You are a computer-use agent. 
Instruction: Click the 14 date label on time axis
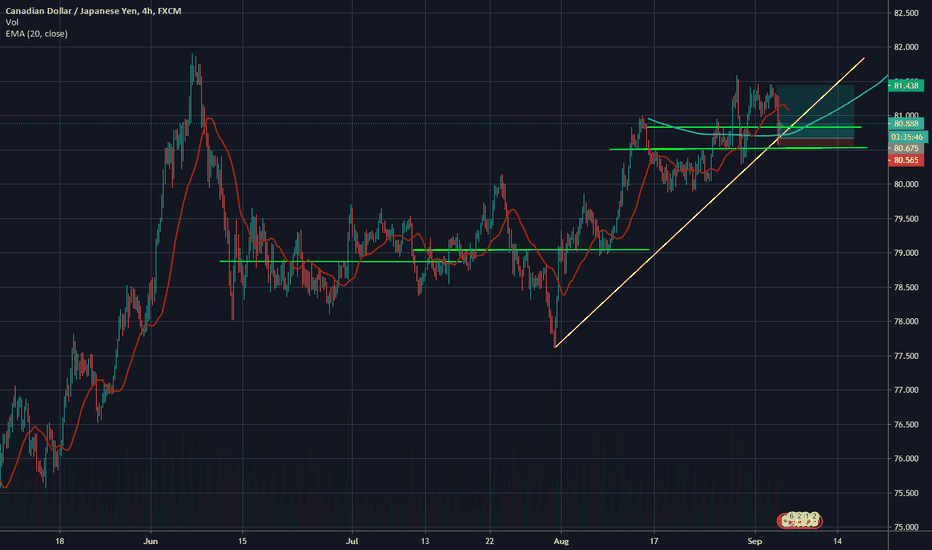(x=837, y=541)
